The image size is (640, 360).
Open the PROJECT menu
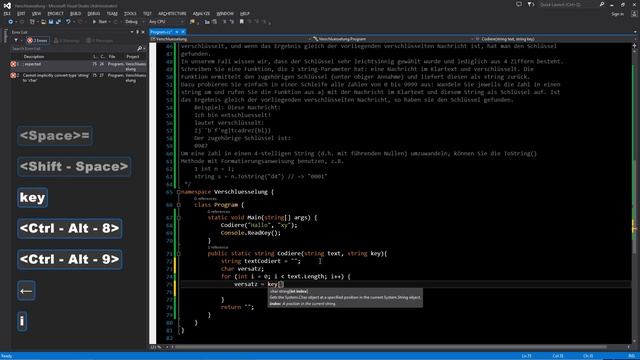(56, 13)
